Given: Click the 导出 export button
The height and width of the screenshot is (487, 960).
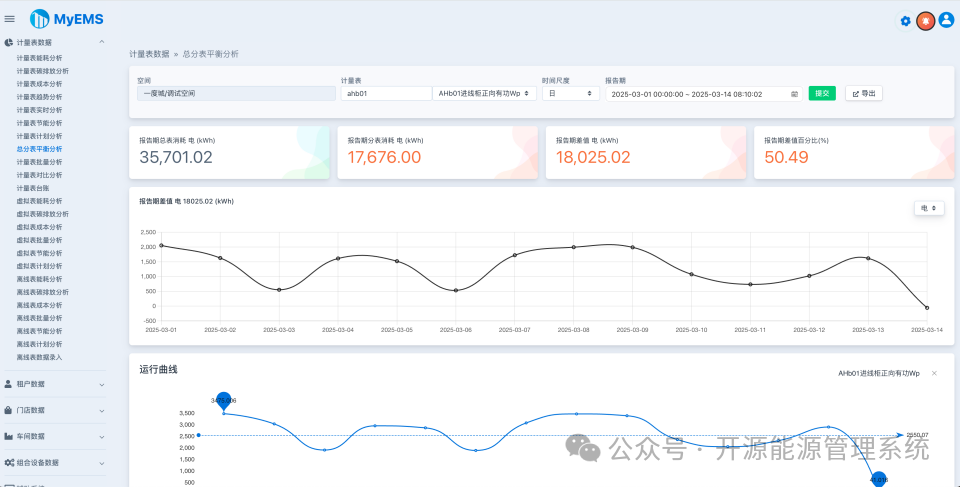Looking at the screenshot, I should tap(864, 93).
